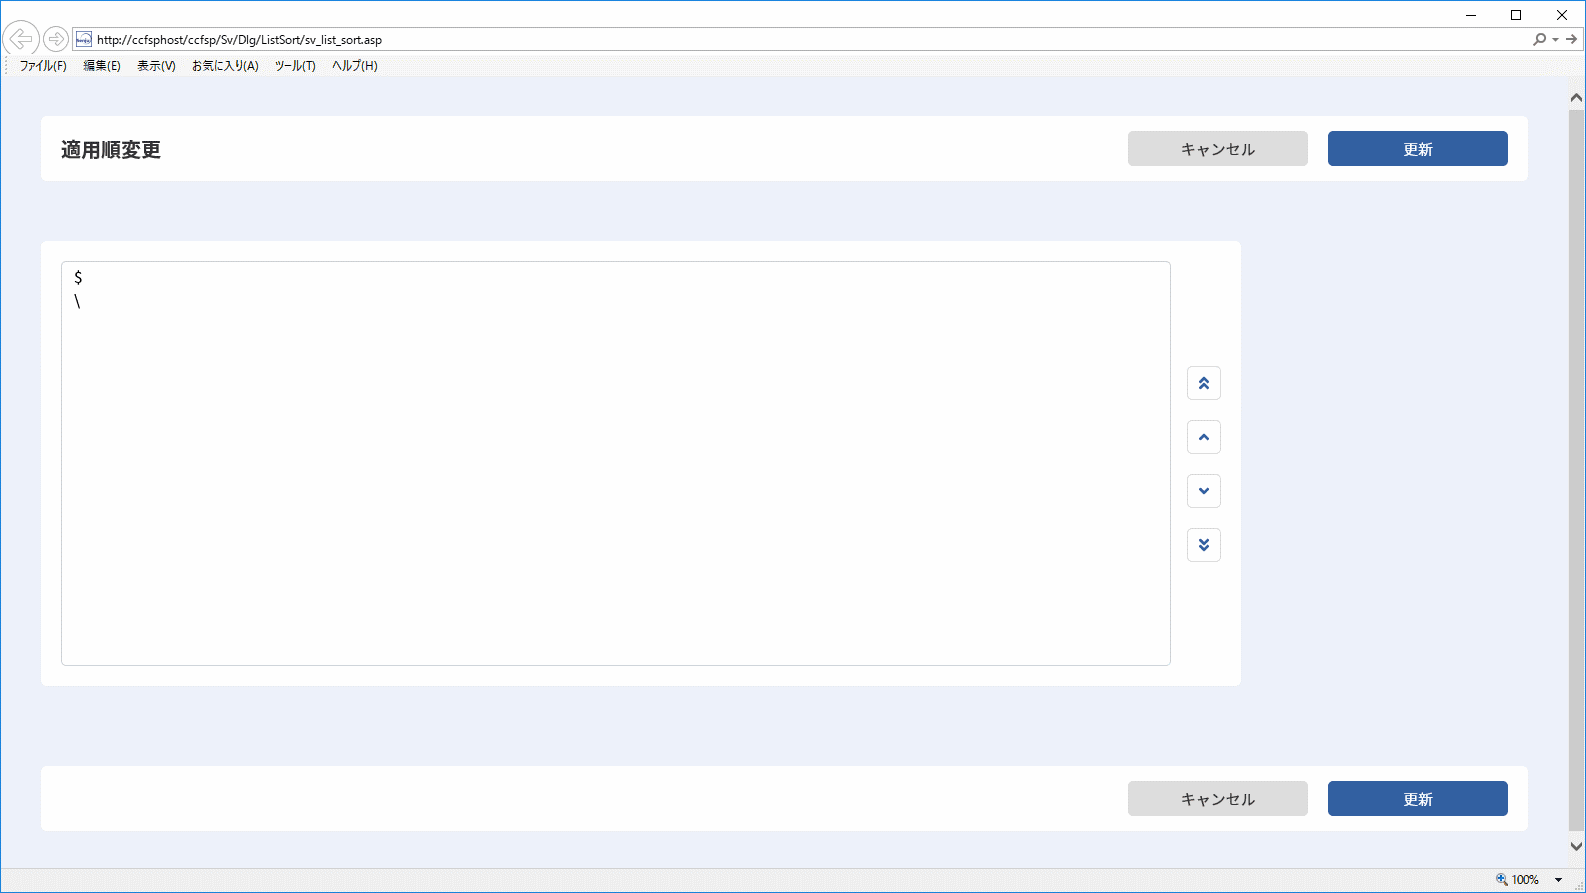Screen dimensions: 1586x893
Task: Minimize the browser window
Action: 1472,15
